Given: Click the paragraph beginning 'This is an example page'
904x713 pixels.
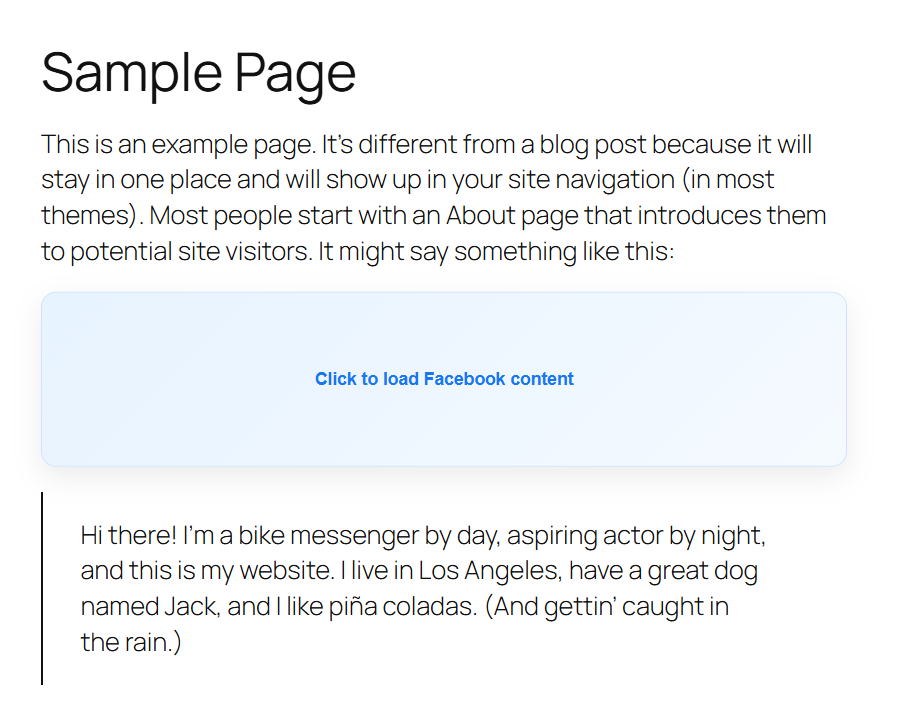Looking at the screenshot, I should point(430,195).
